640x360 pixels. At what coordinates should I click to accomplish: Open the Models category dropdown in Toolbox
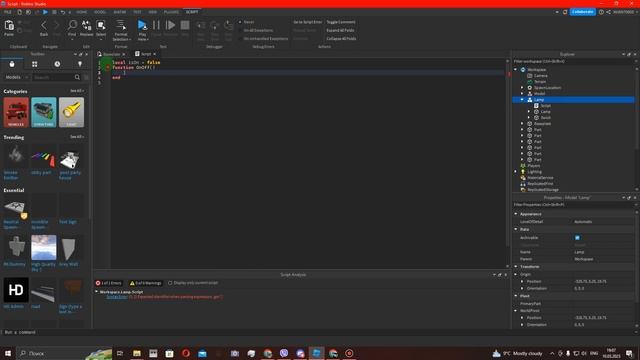tap(16, 77)
